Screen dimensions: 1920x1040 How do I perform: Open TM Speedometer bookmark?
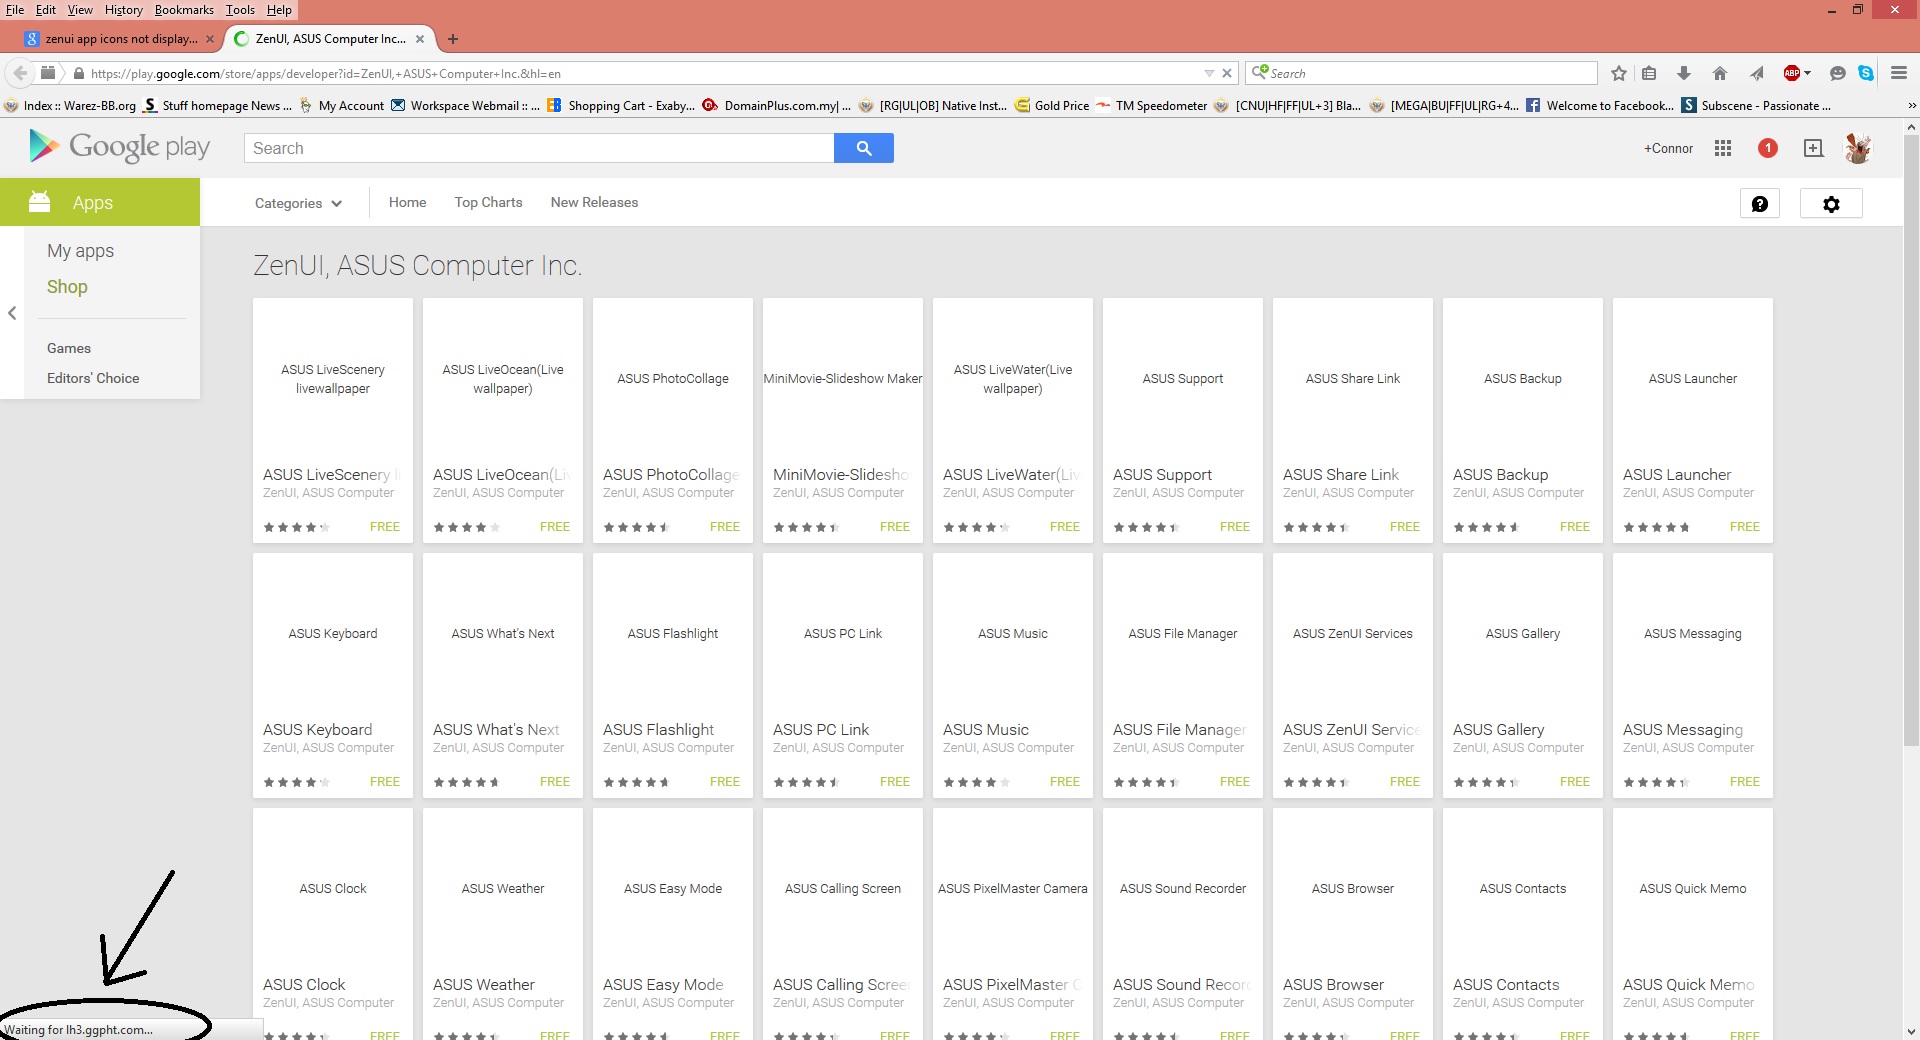point(1151,105)
